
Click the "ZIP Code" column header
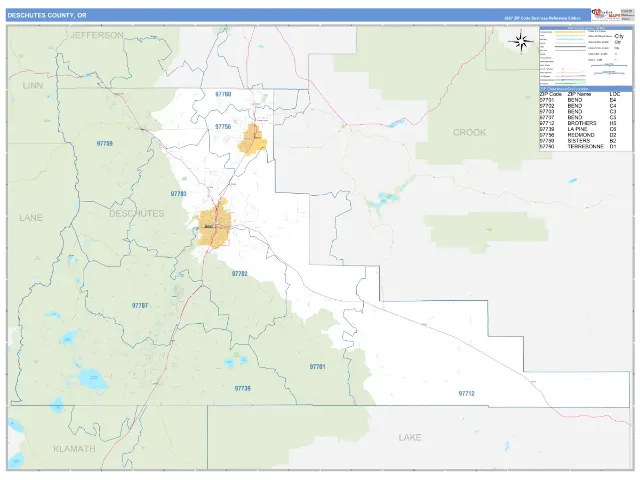551,94
